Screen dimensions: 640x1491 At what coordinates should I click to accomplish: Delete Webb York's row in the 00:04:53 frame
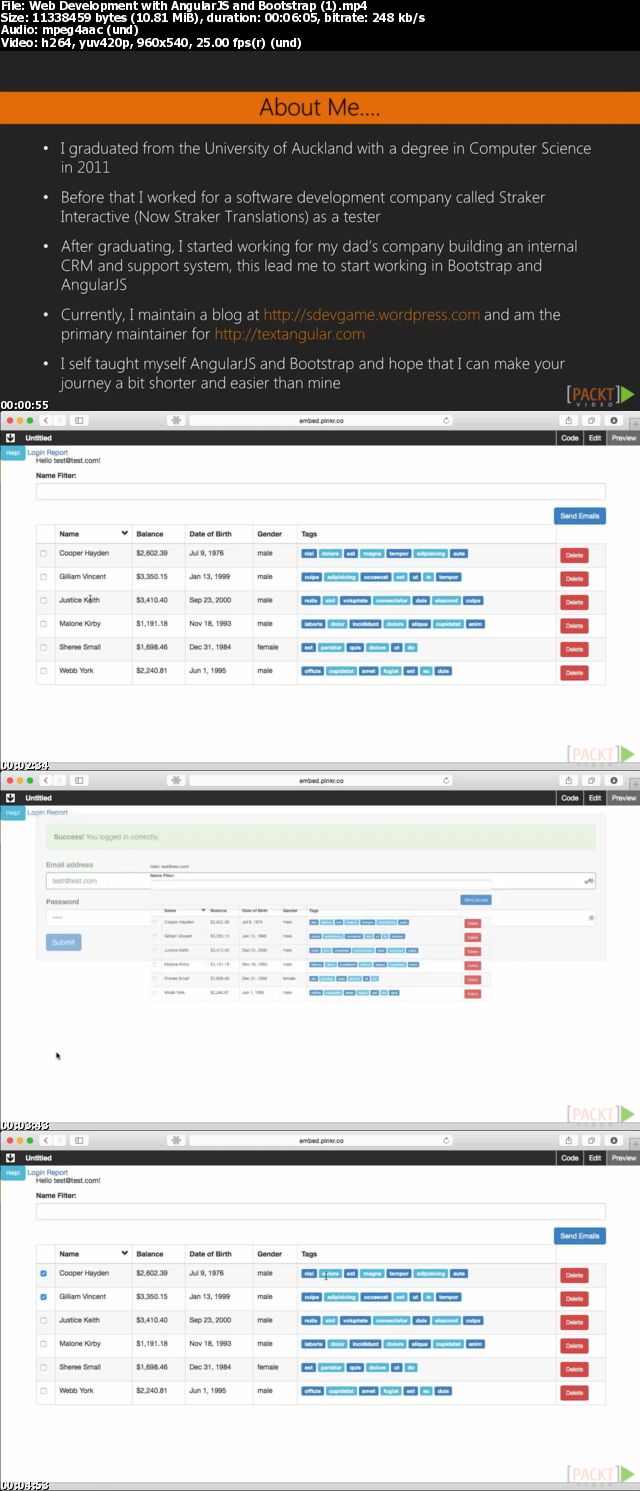coord(574,1392)
